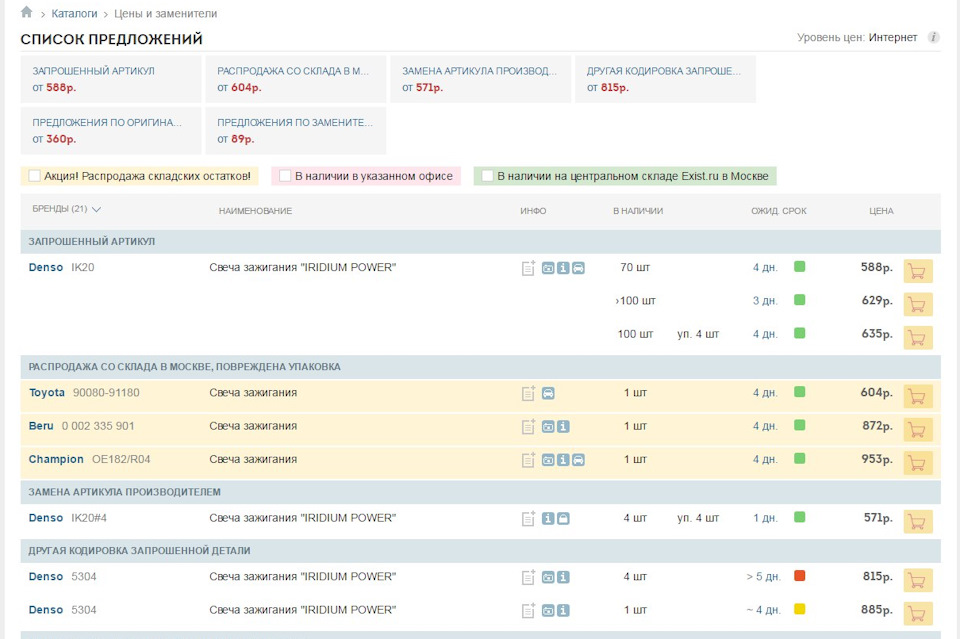Image resolution: width=960 pixels, height=639 pixels.
Task: Add the Denso IK20 588р. offer to cart
Action: (918, 271)
